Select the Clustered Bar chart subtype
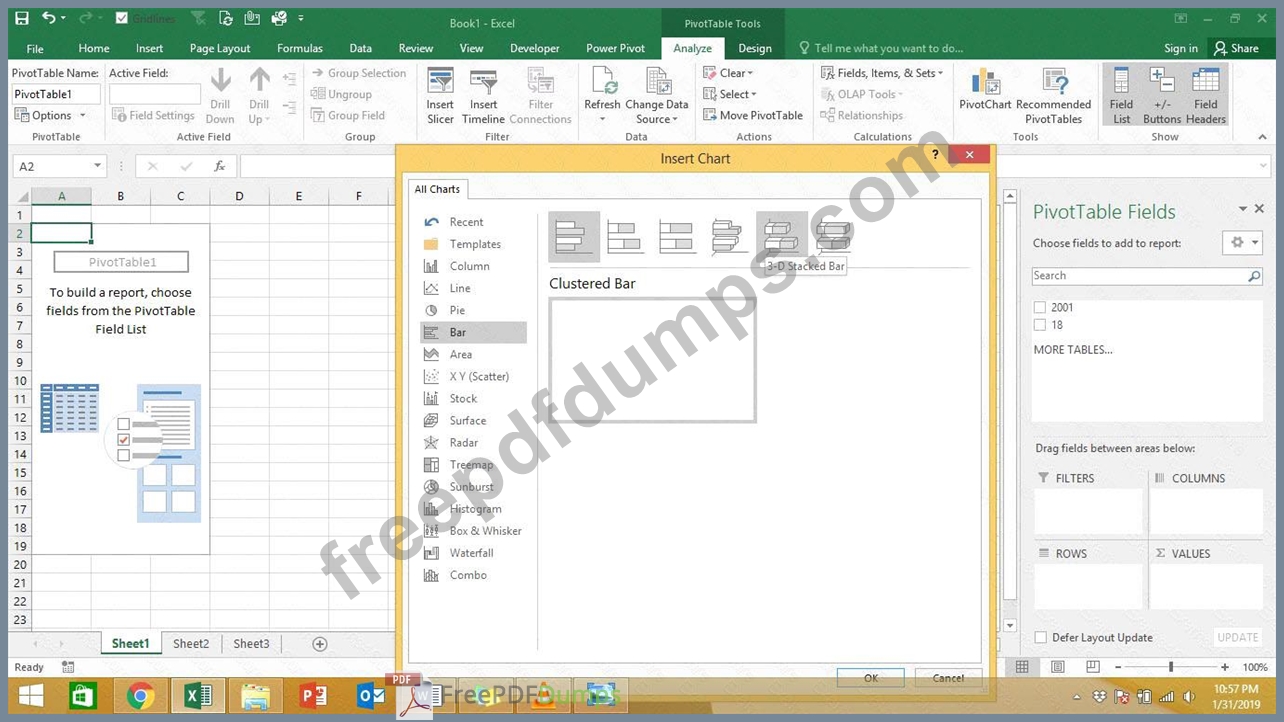 pos(574,236)
